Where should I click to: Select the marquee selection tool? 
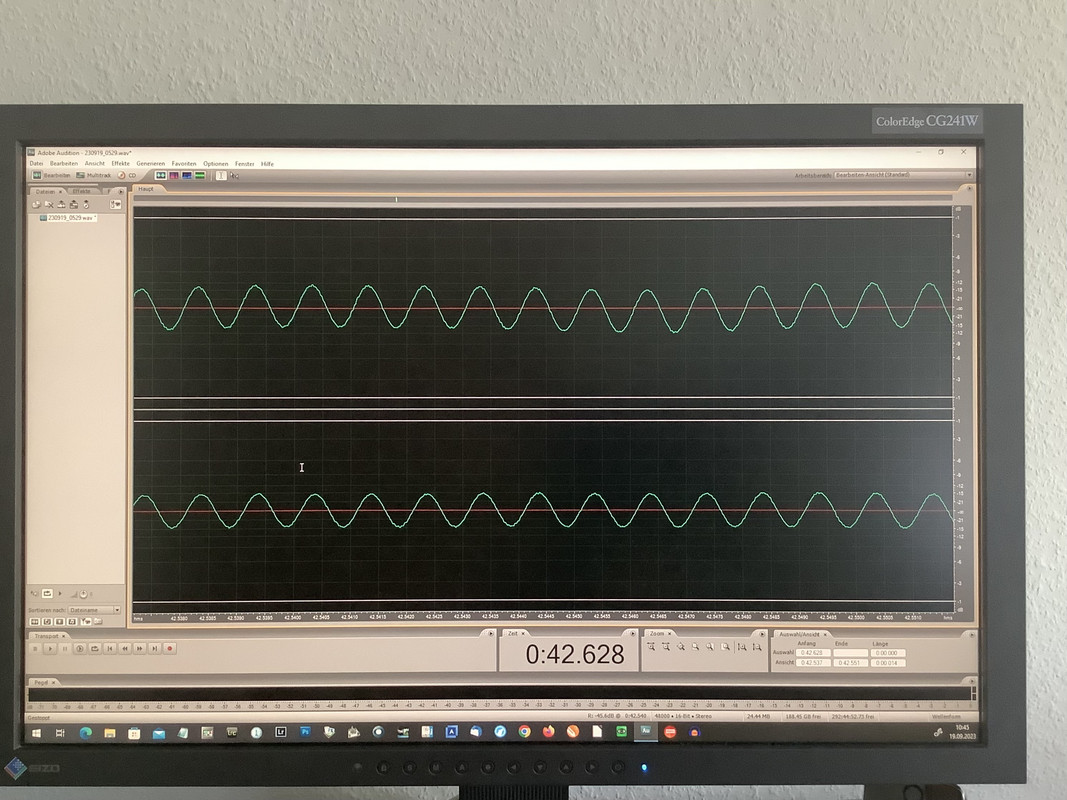coord(235,176)
